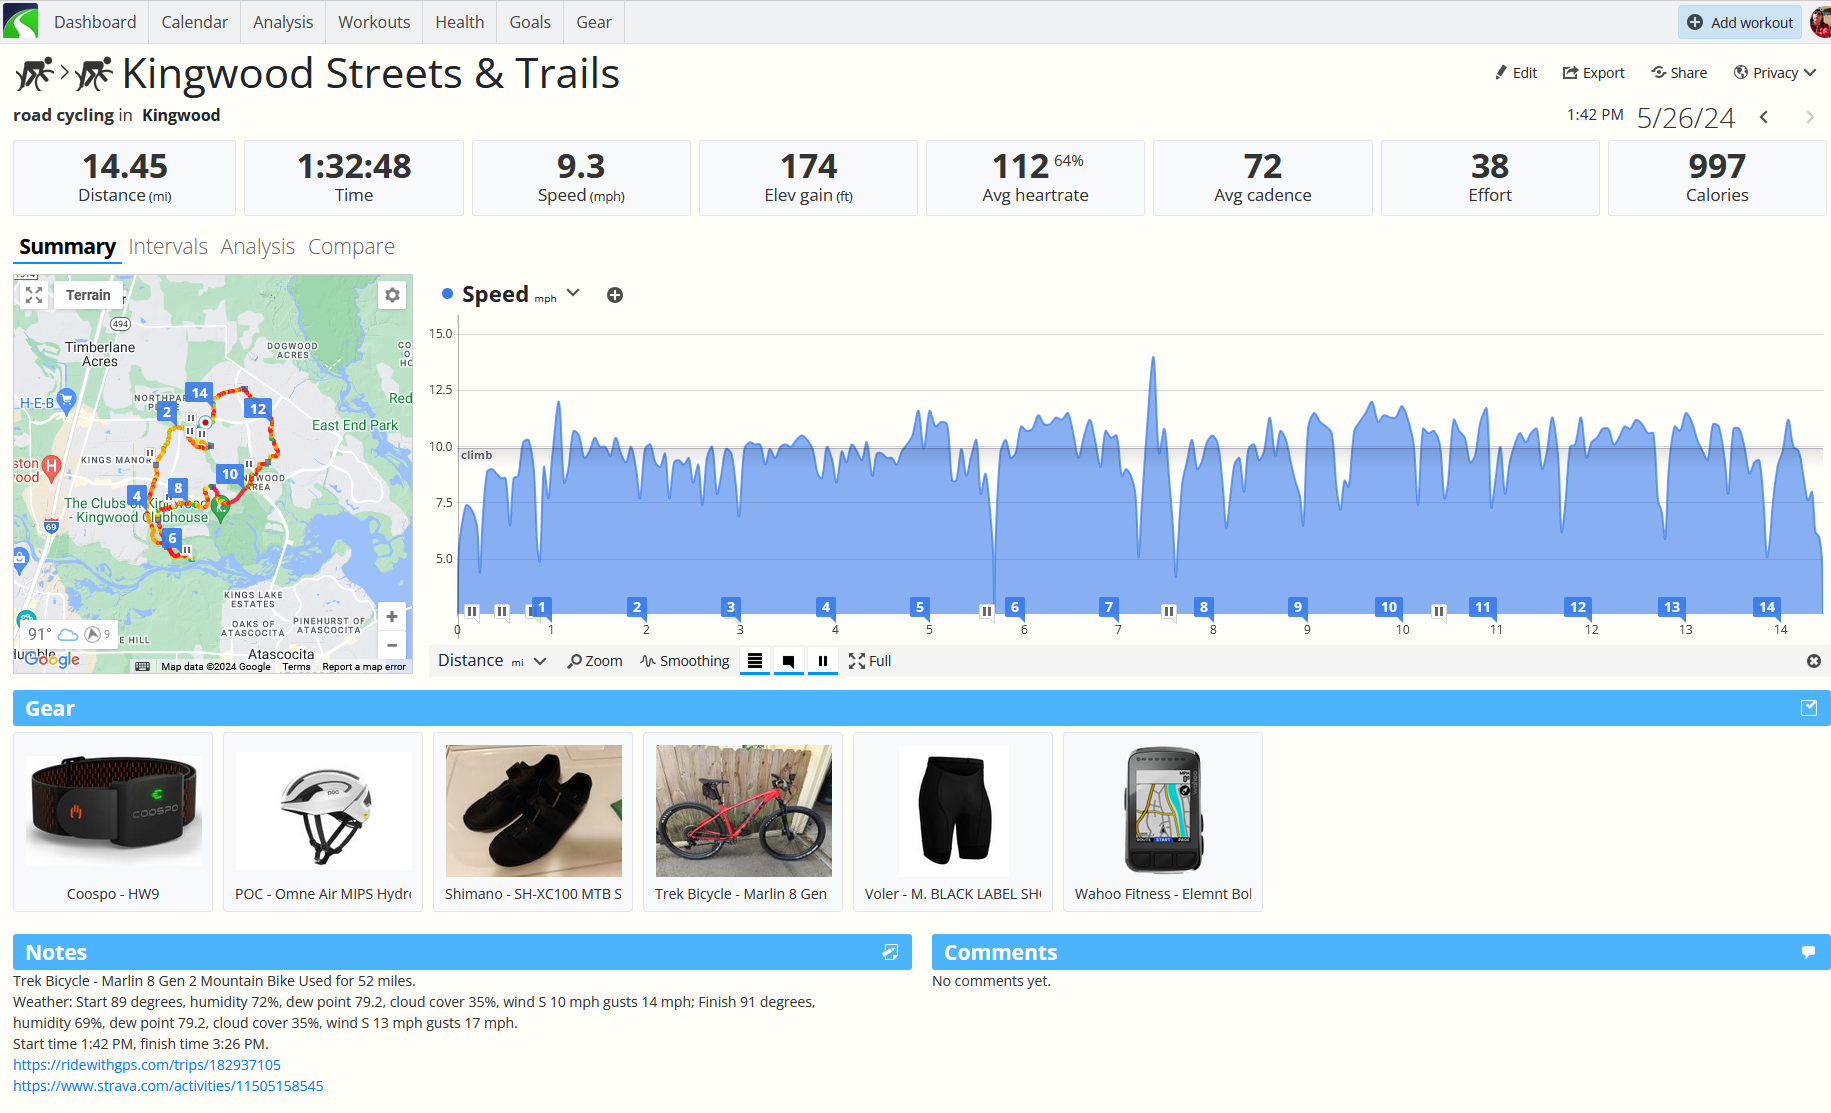
Task: Export the workout
Action: pos(1594,73)
